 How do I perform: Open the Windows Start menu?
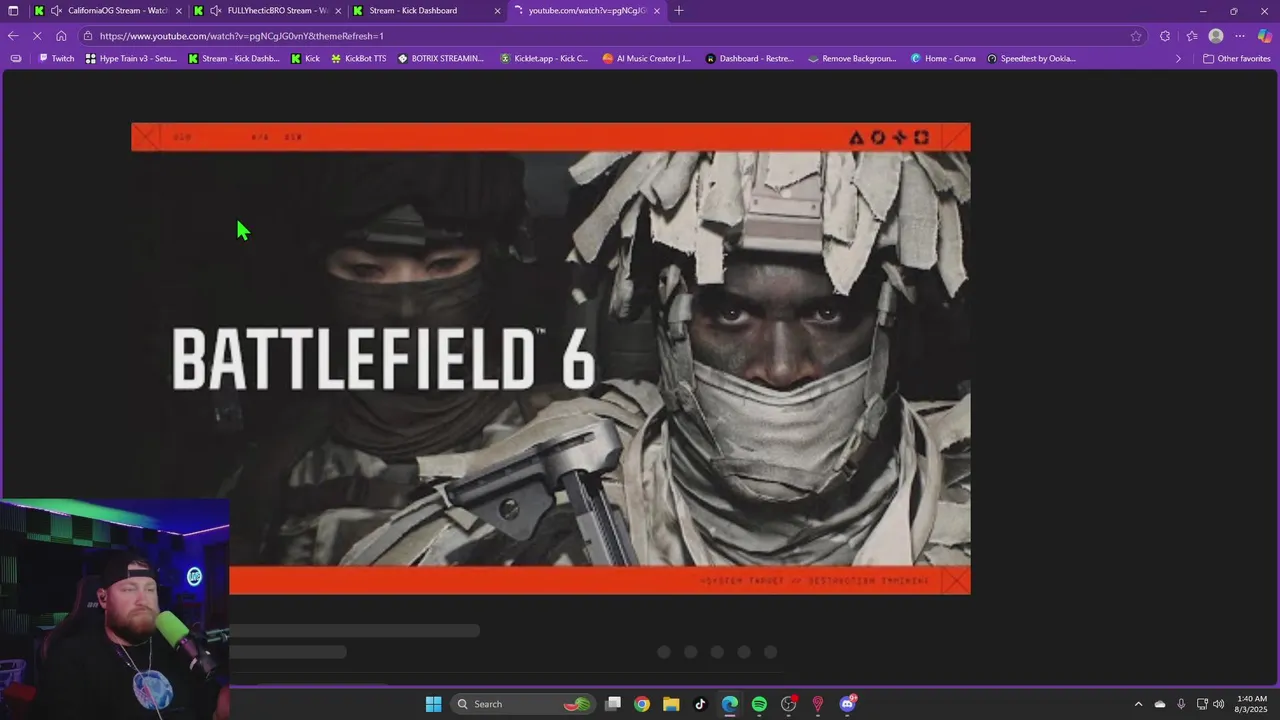433,704
